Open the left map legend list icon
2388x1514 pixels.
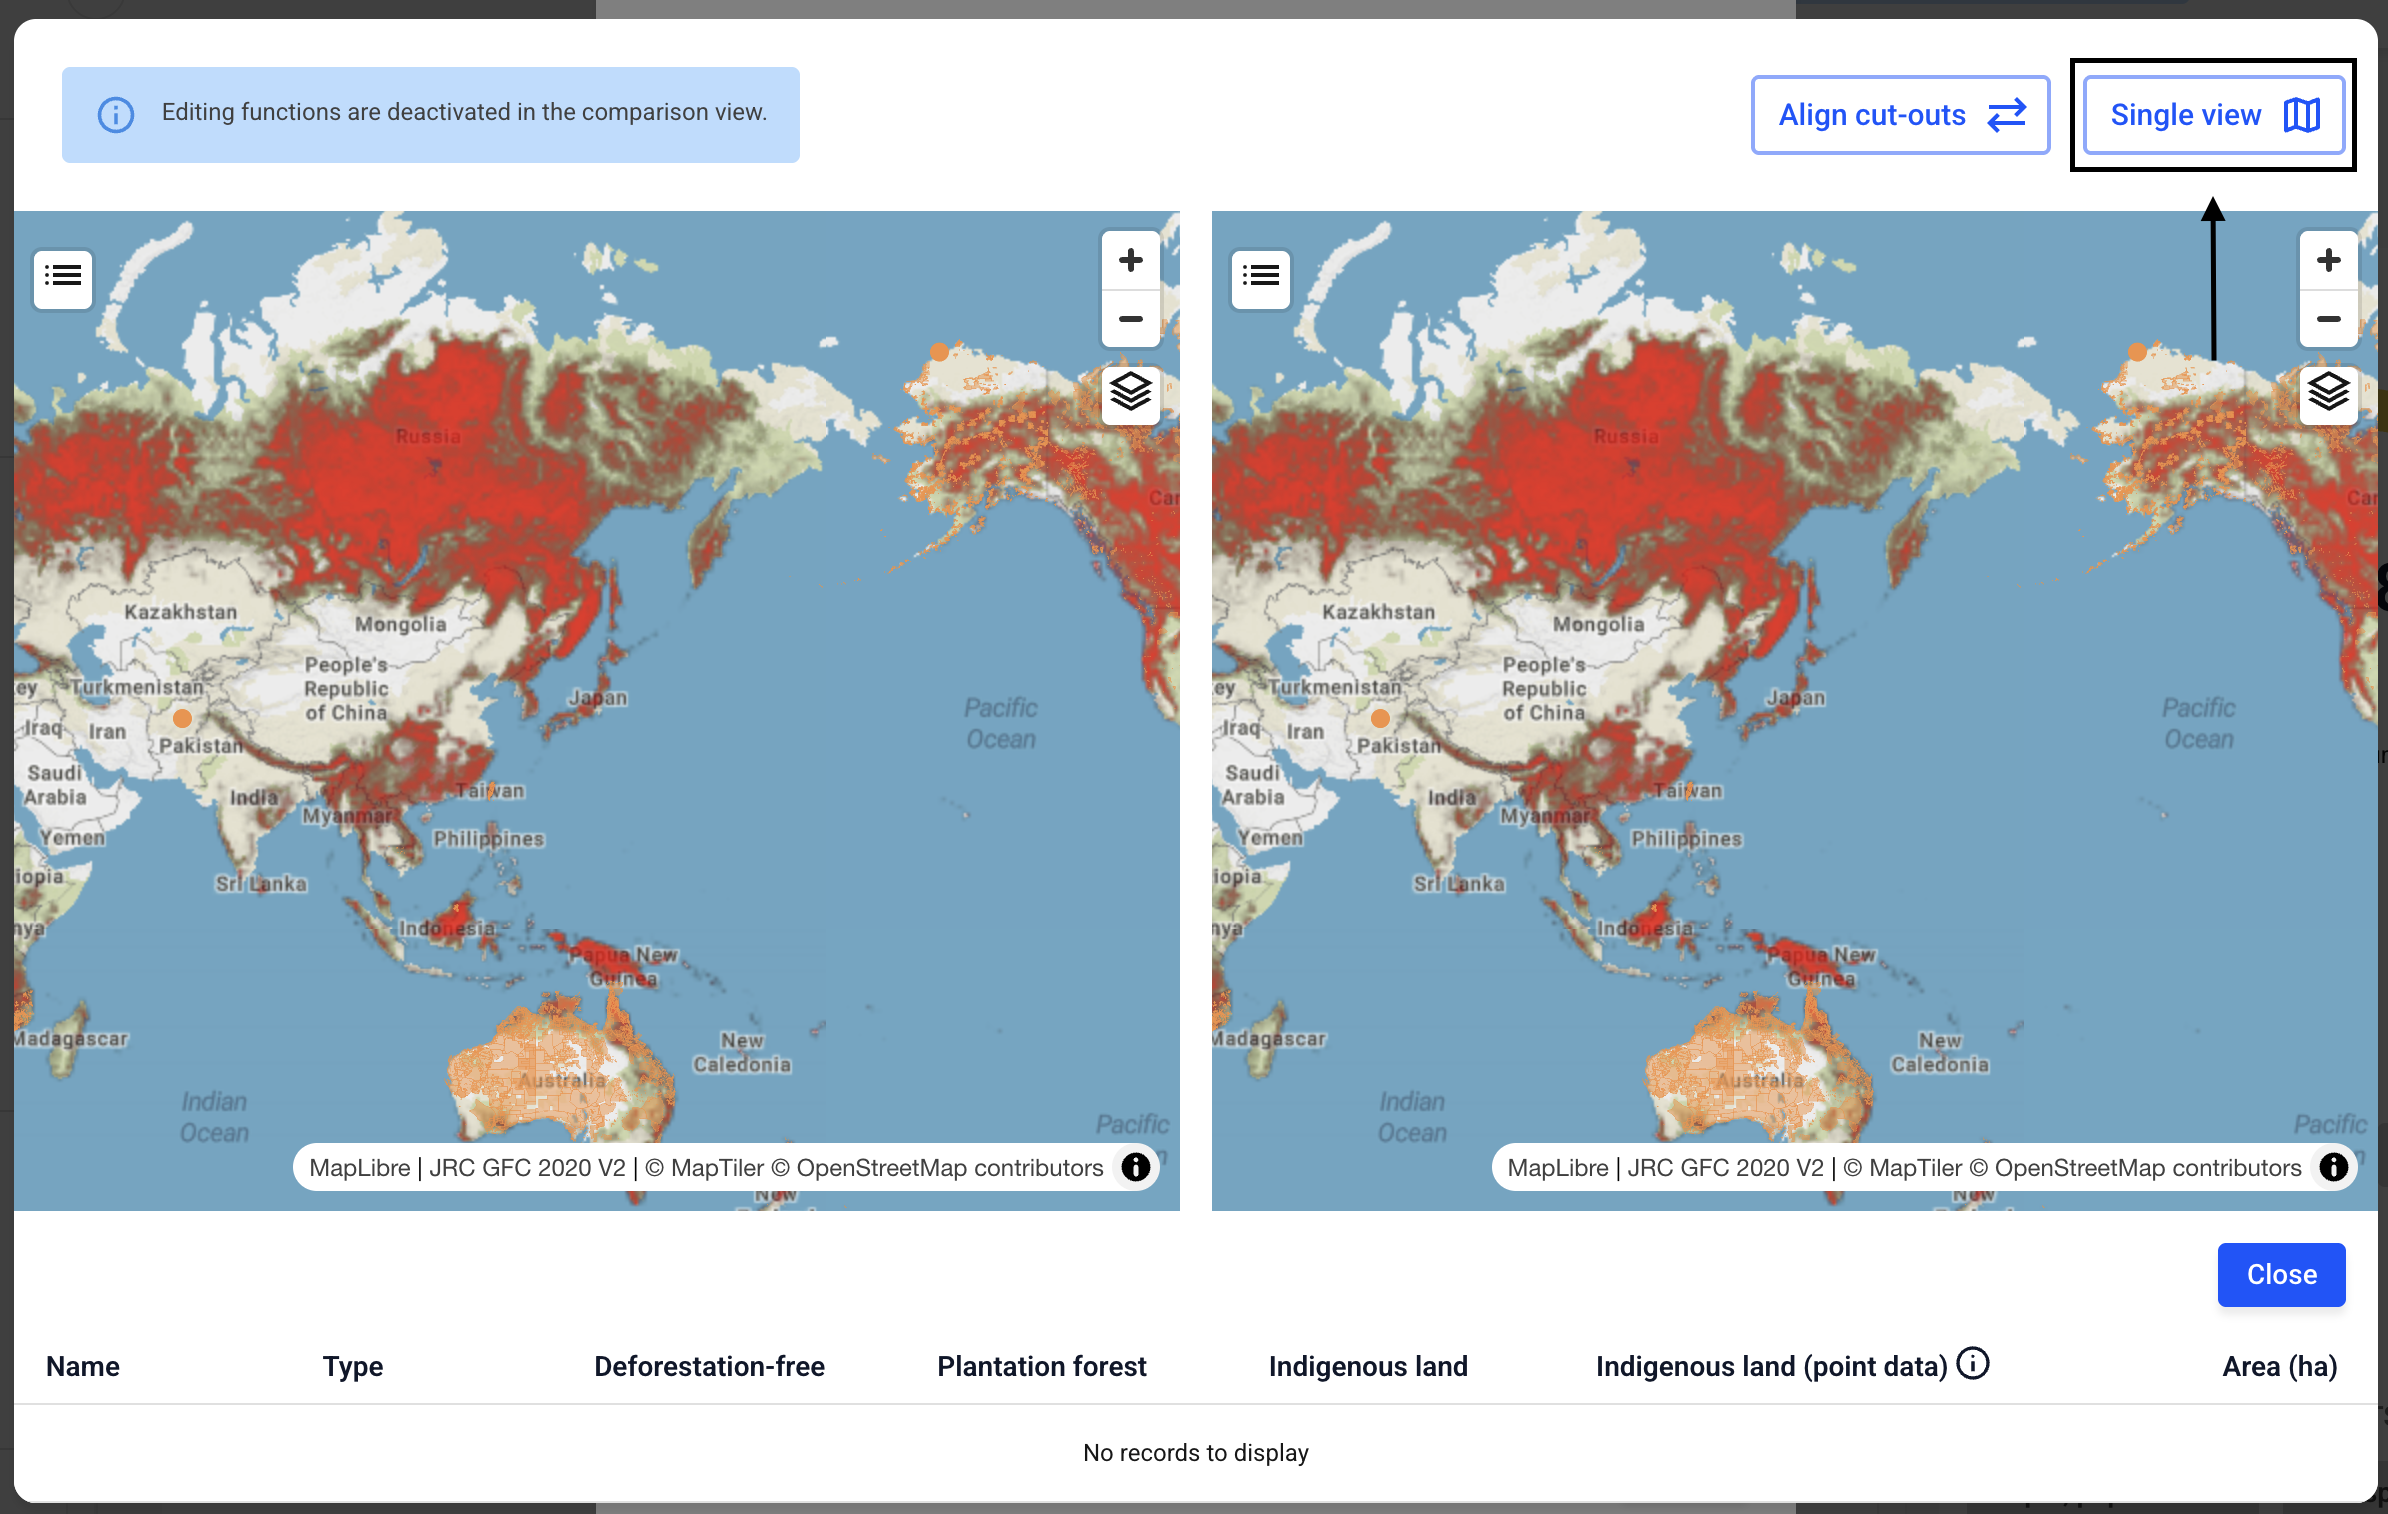(63, 276)
